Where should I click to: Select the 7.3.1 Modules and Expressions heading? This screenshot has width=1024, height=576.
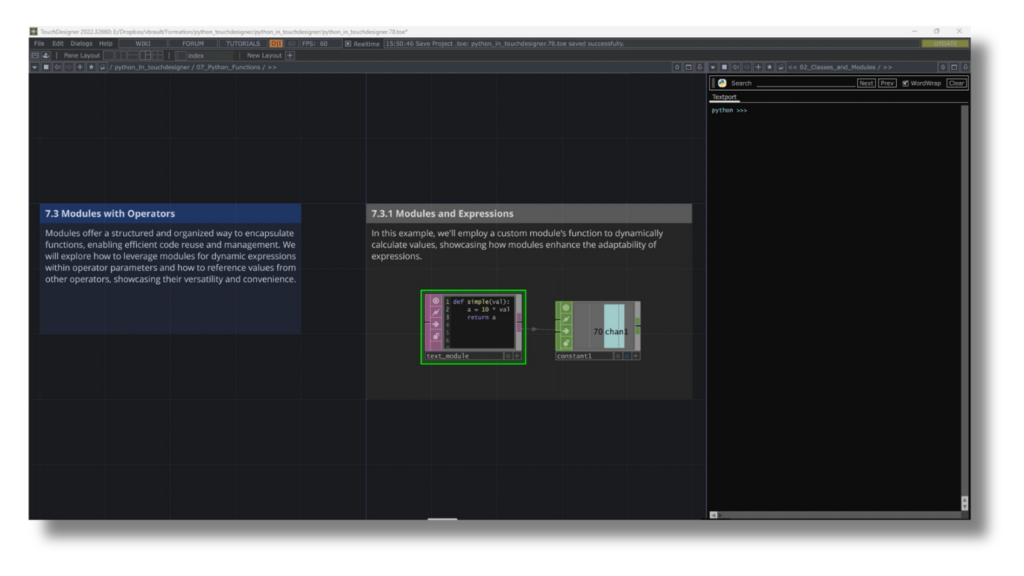click(x=442, y=214)
